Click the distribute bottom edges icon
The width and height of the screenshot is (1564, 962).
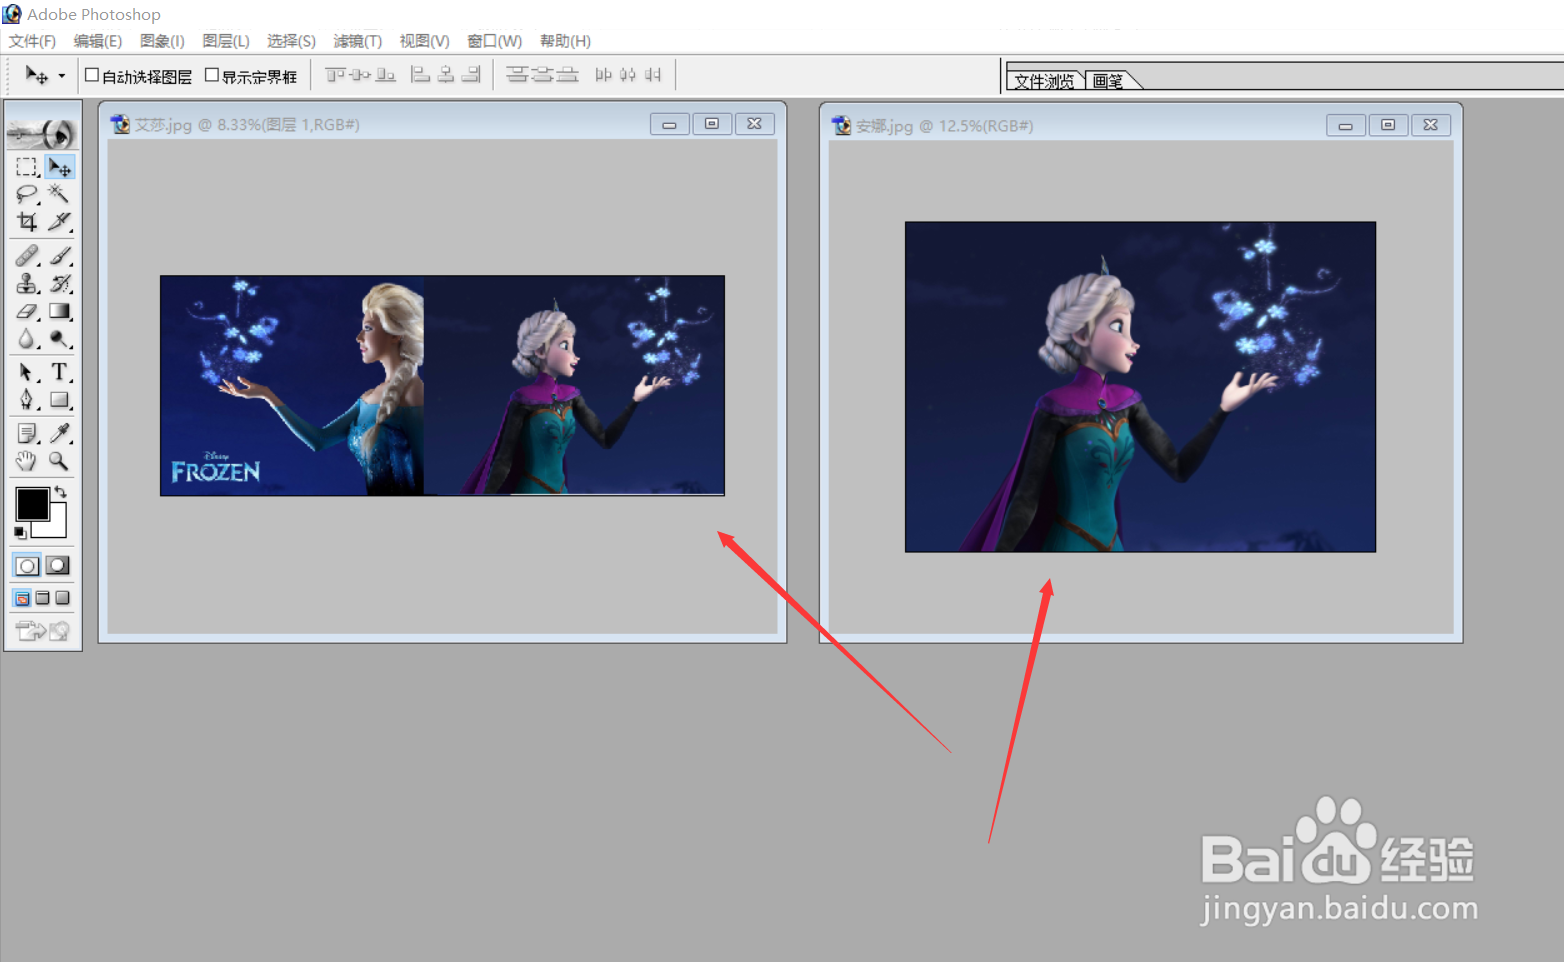[567, 75]
